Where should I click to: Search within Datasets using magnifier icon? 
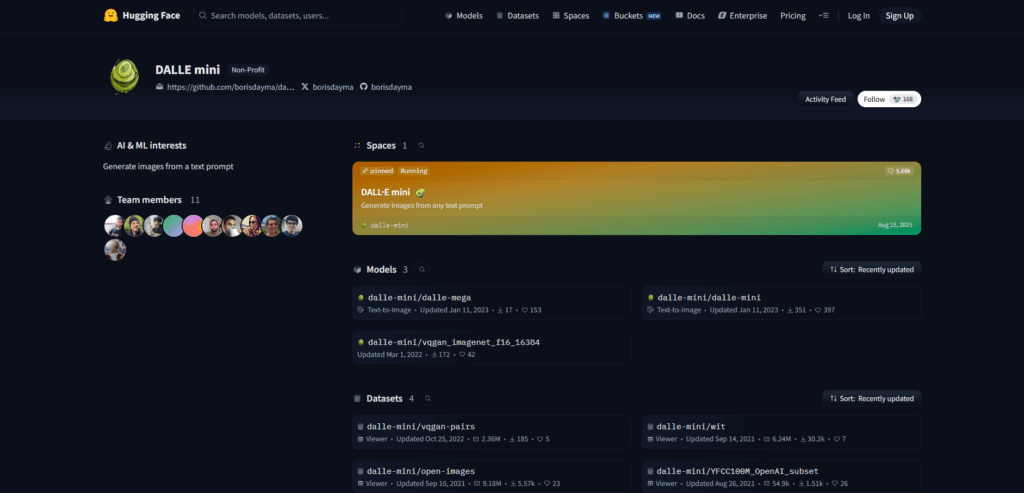pos(428,398)
